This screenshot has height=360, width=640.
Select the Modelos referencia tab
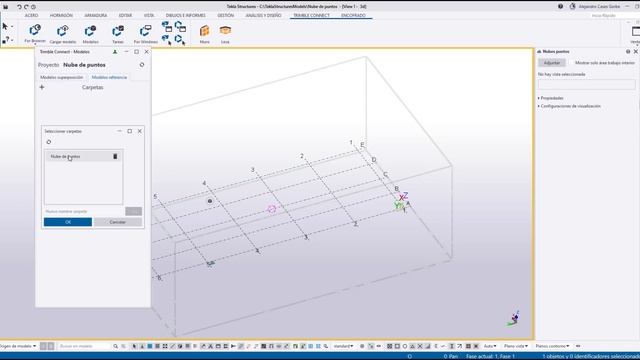pos(109,78)
